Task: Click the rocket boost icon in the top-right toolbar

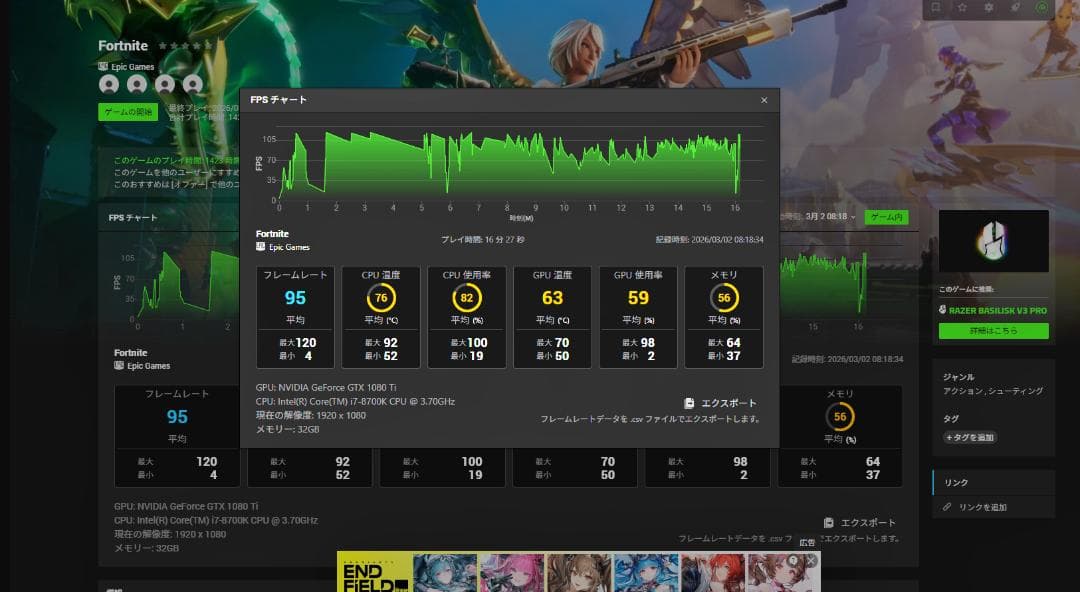Action: [1015, 8]
